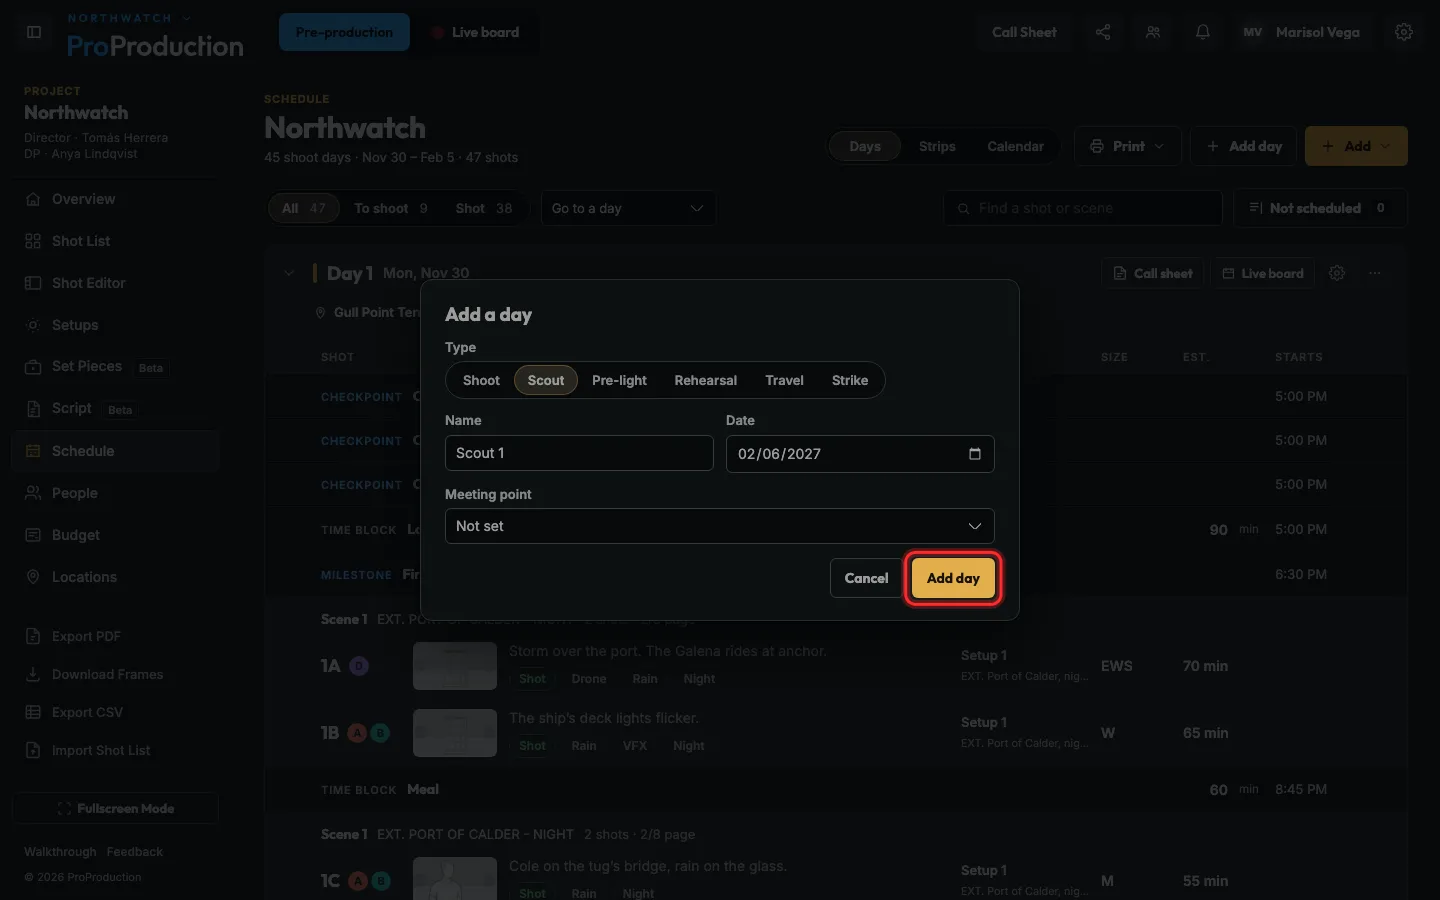Expand the Print dropdown

pyautogui.click(x=1128, y=146)
